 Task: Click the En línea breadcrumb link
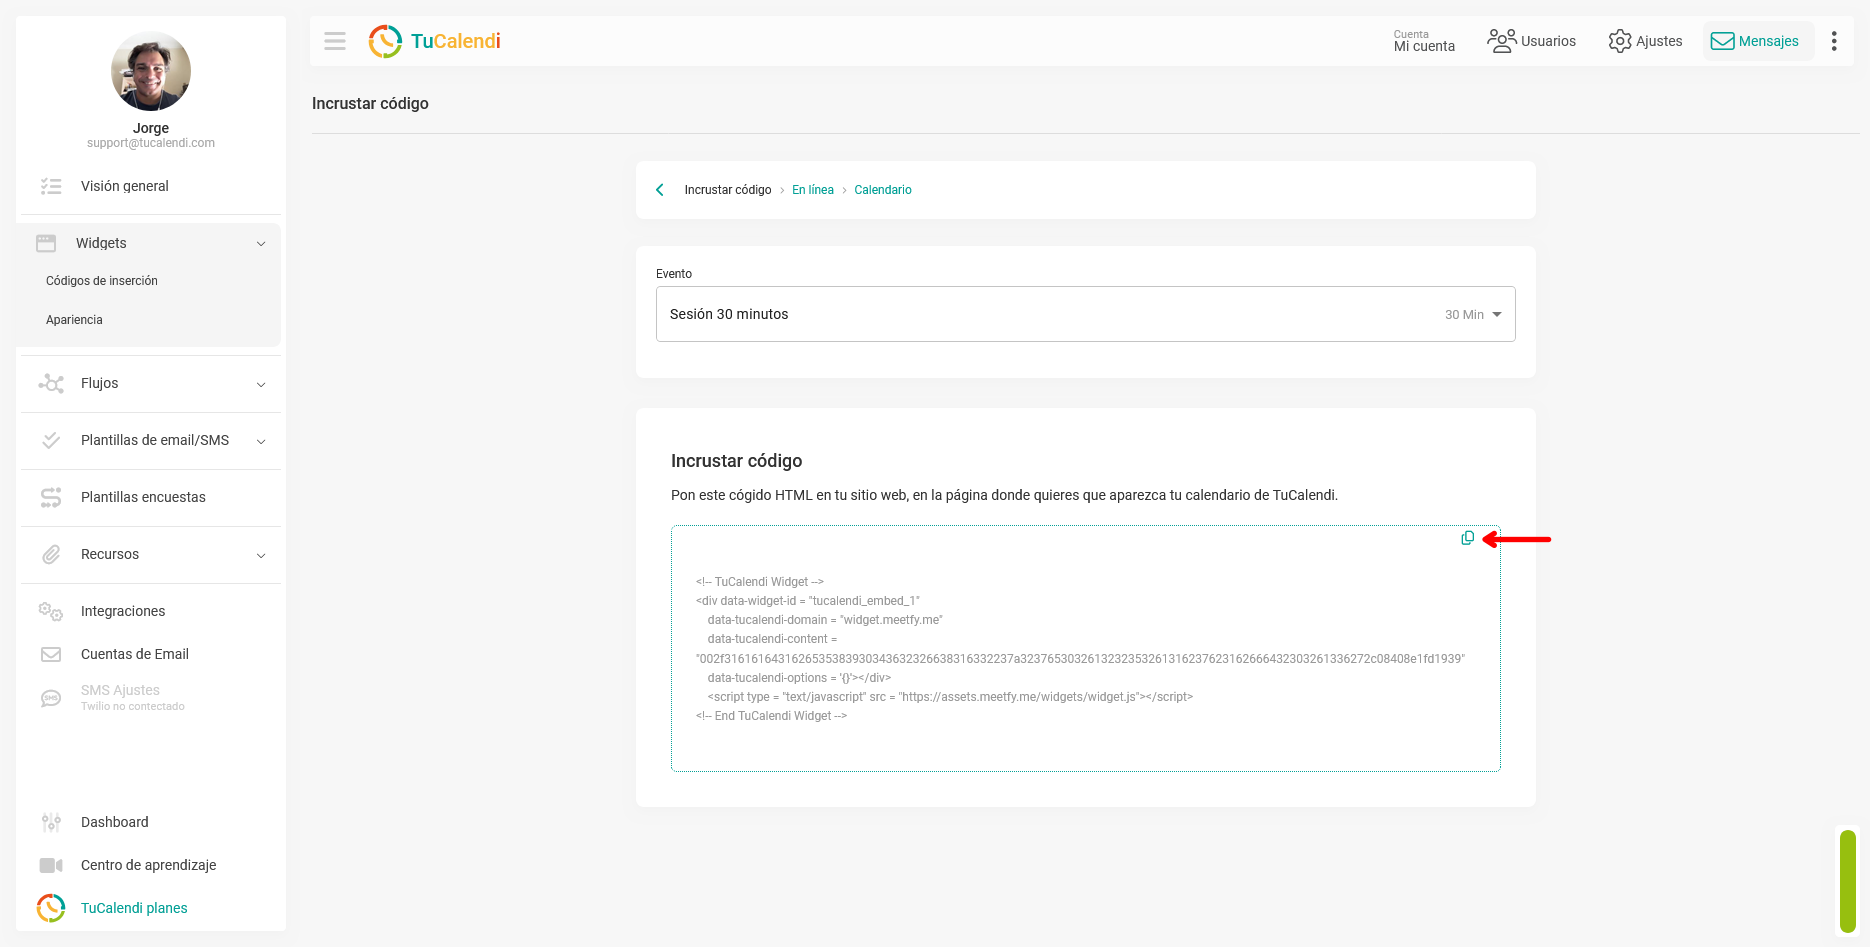[x=813, y=190]
